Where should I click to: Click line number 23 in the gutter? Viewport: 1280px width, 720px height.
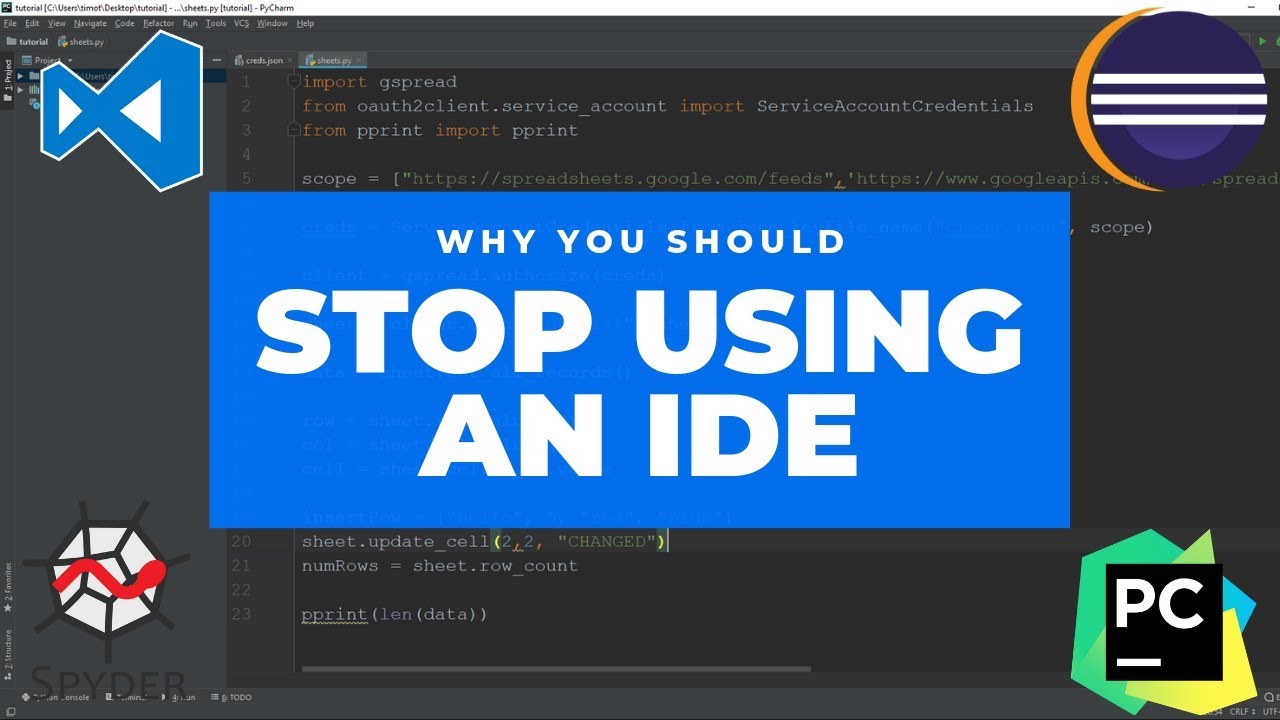[241, 614]
